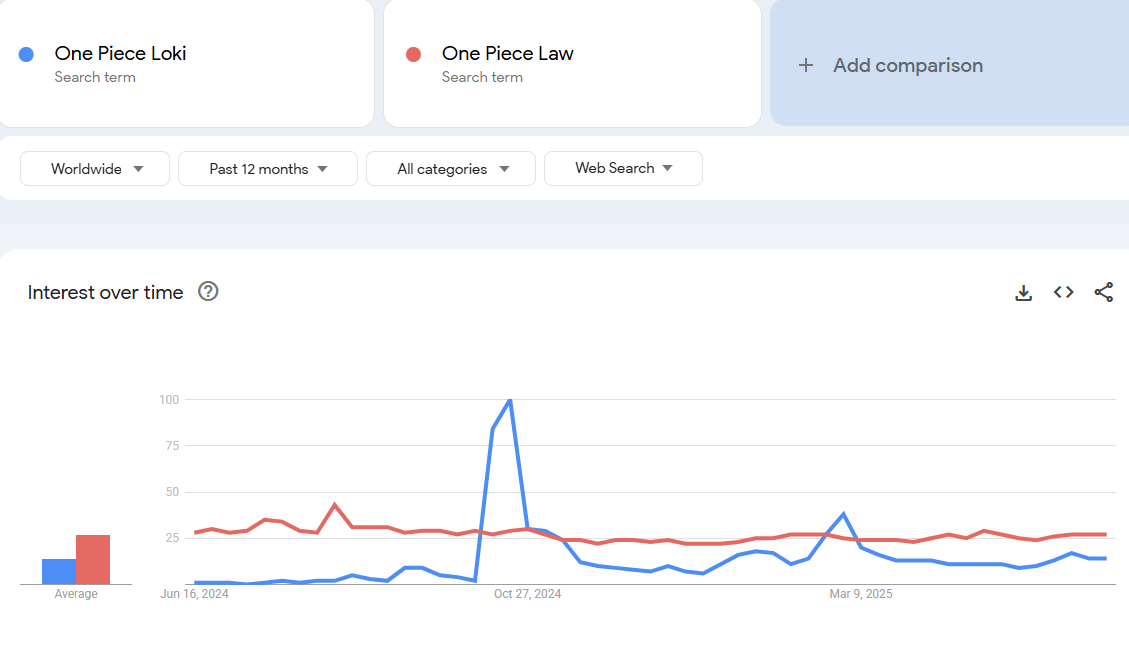Add a comparison search term
1129x659 pixels.
(x=949, y=63)
